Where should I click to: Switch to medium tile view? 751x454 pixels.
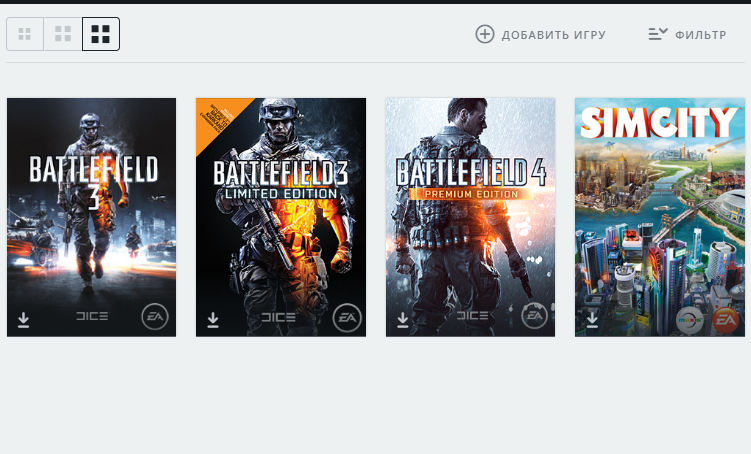[63, 34]
